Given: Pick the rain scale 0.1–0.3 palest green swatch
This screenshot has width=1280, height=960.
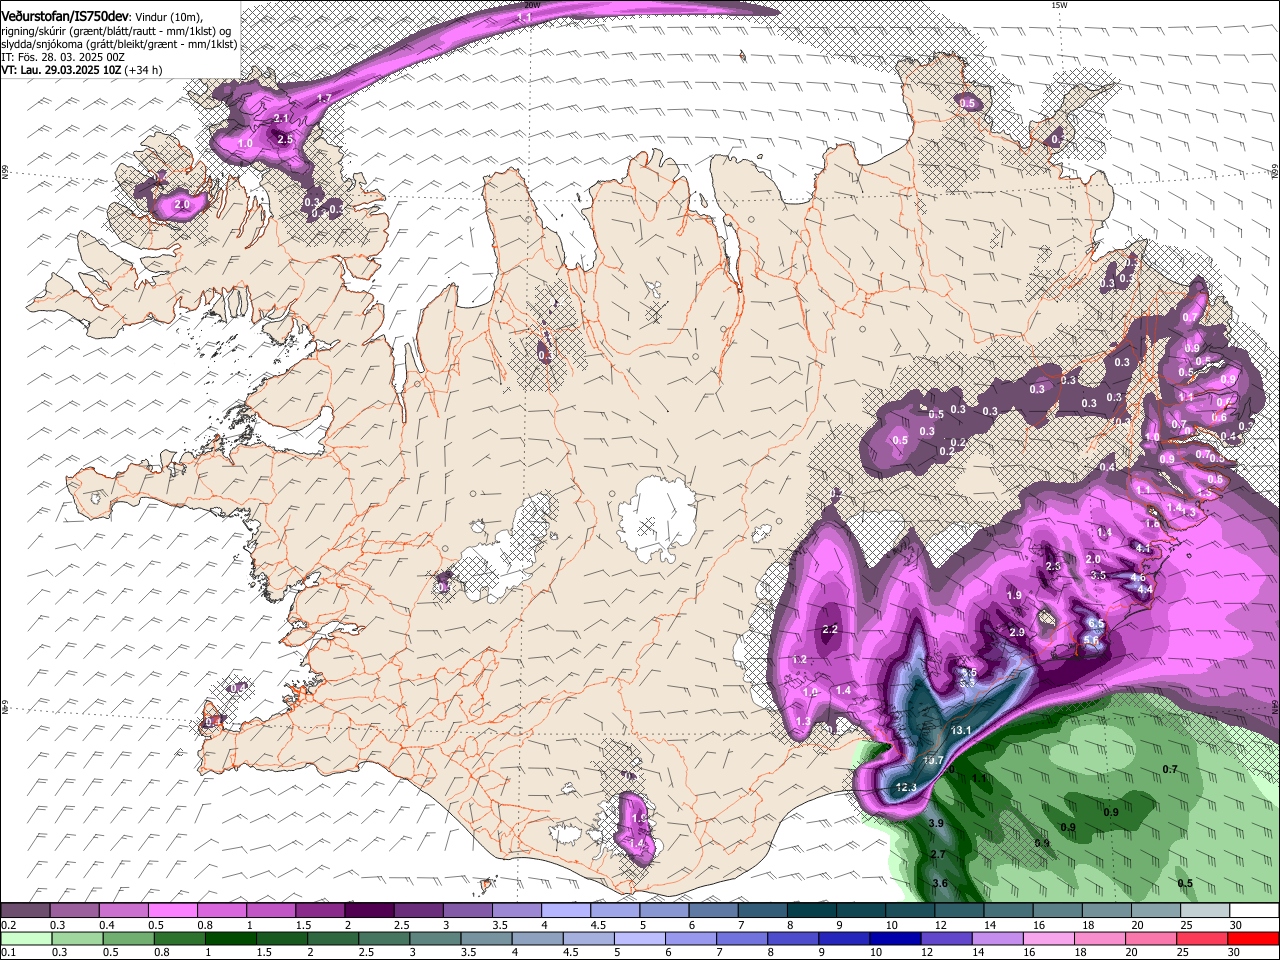Looking at the screenshot, I should [x=26, y=939].
